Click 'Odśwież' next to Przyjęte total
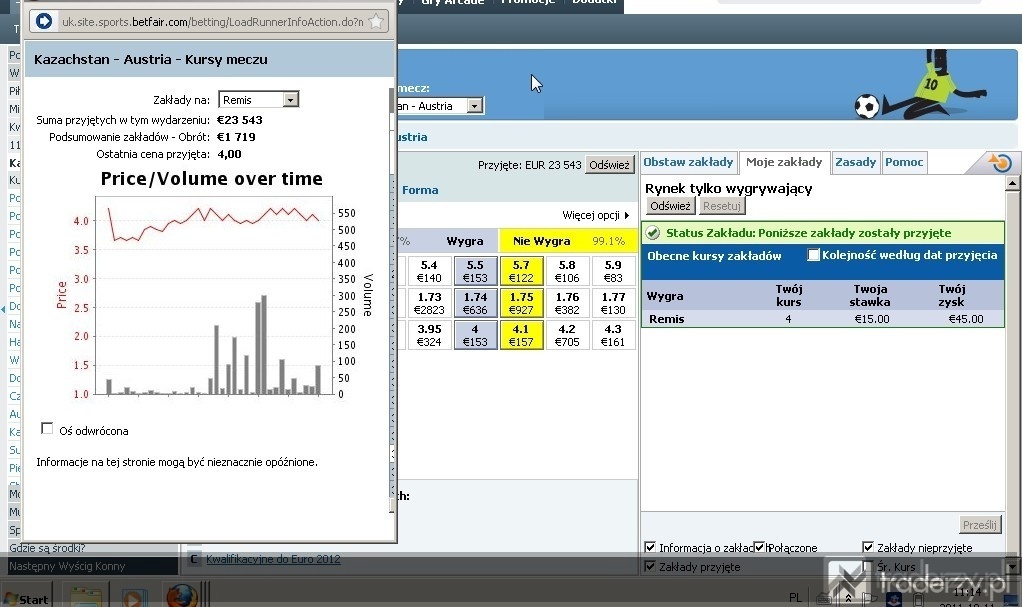Viewport: 1022px width, 607px height. pos(609,165)
